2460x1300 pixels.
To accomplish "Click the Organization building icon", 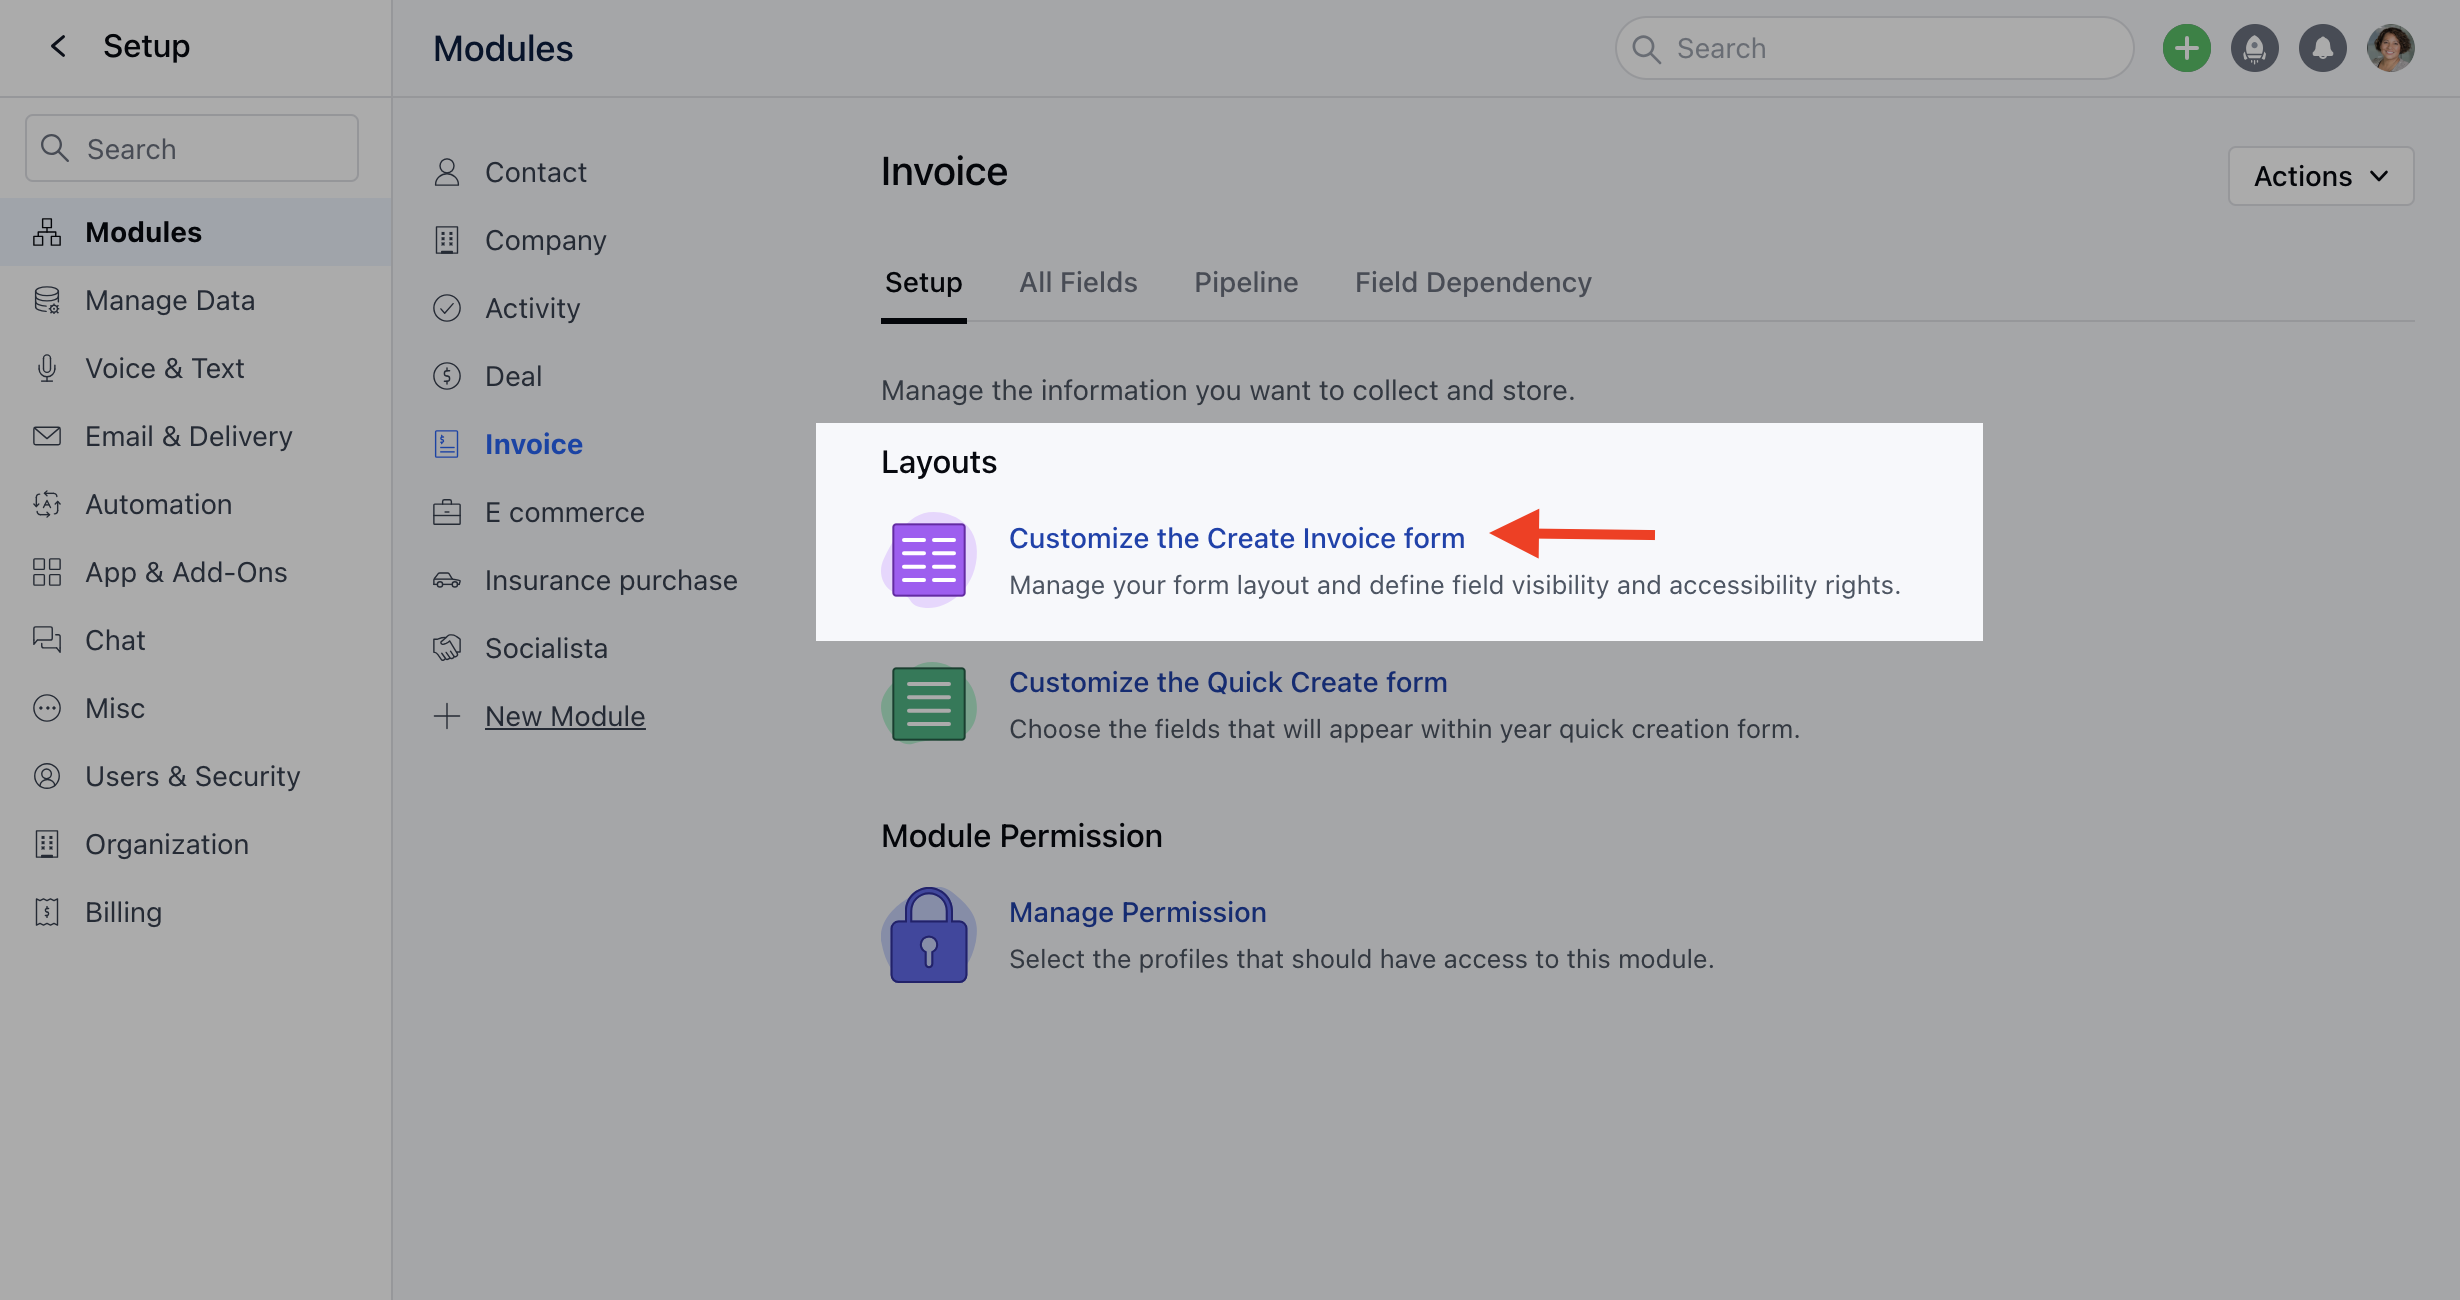I will coord(47,844).
